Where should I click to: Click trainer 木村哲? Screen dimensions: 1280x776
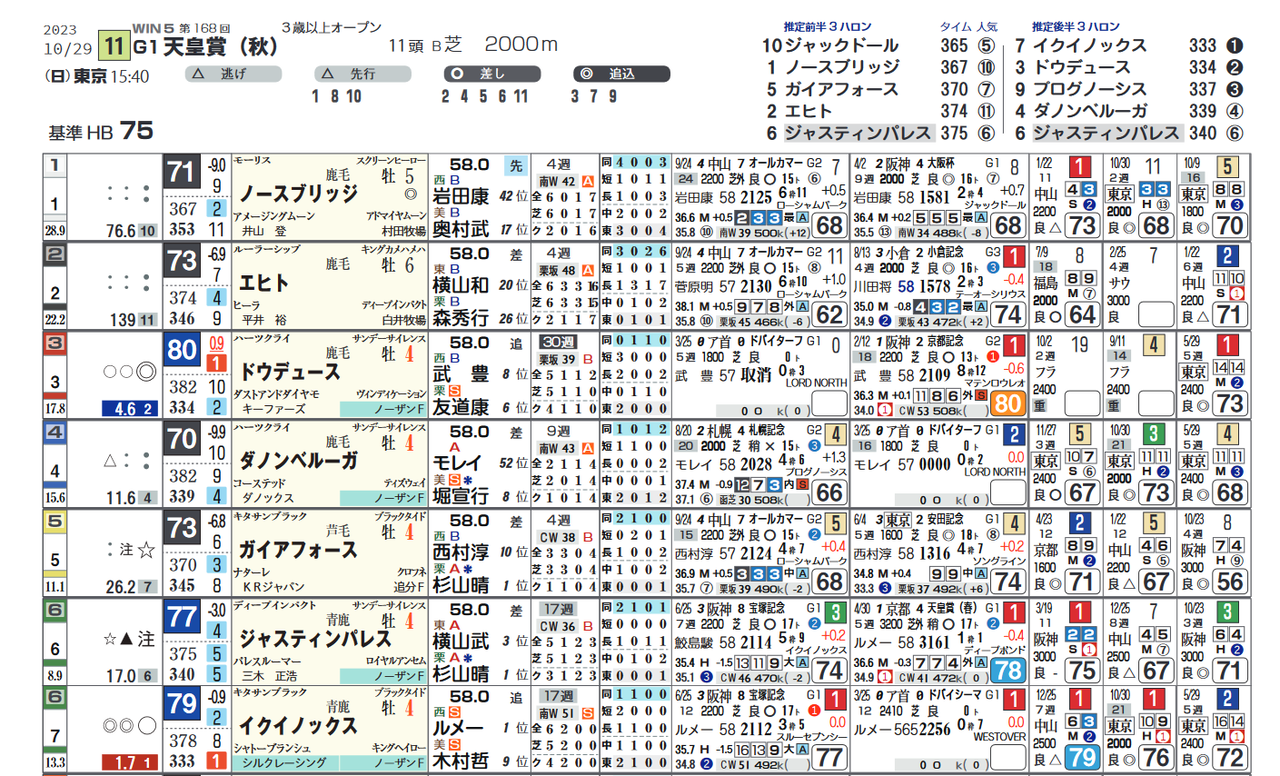pos(461,760)
